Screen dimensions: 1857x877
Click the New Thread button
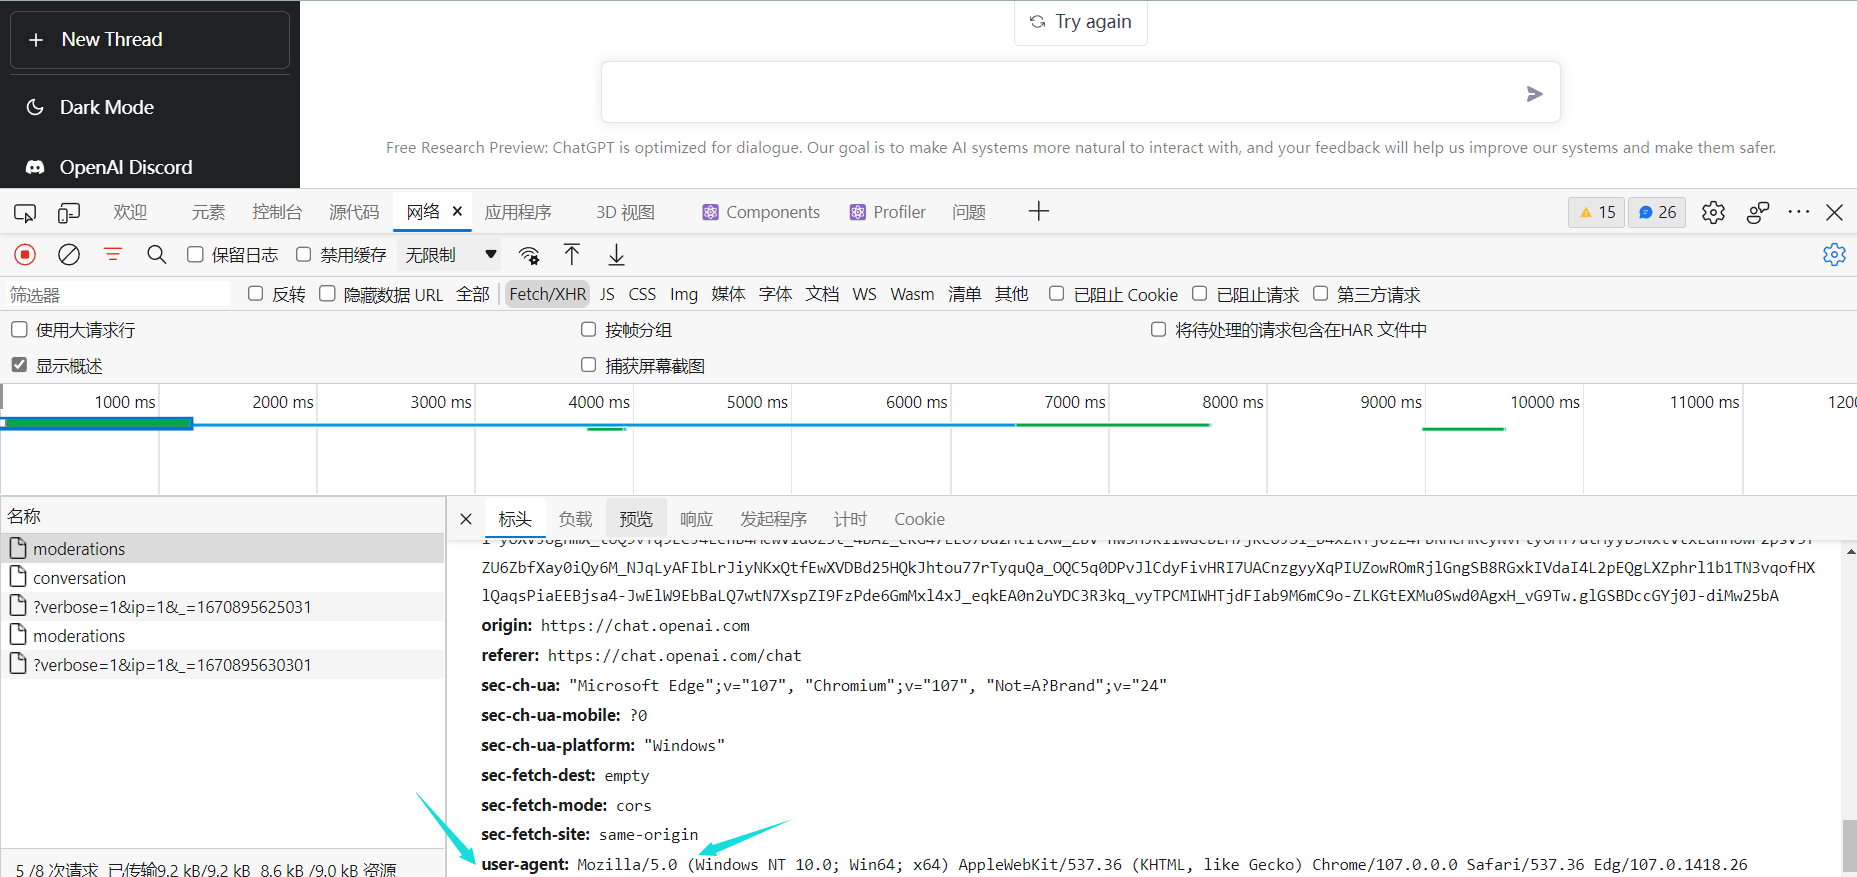pos(150,40)
